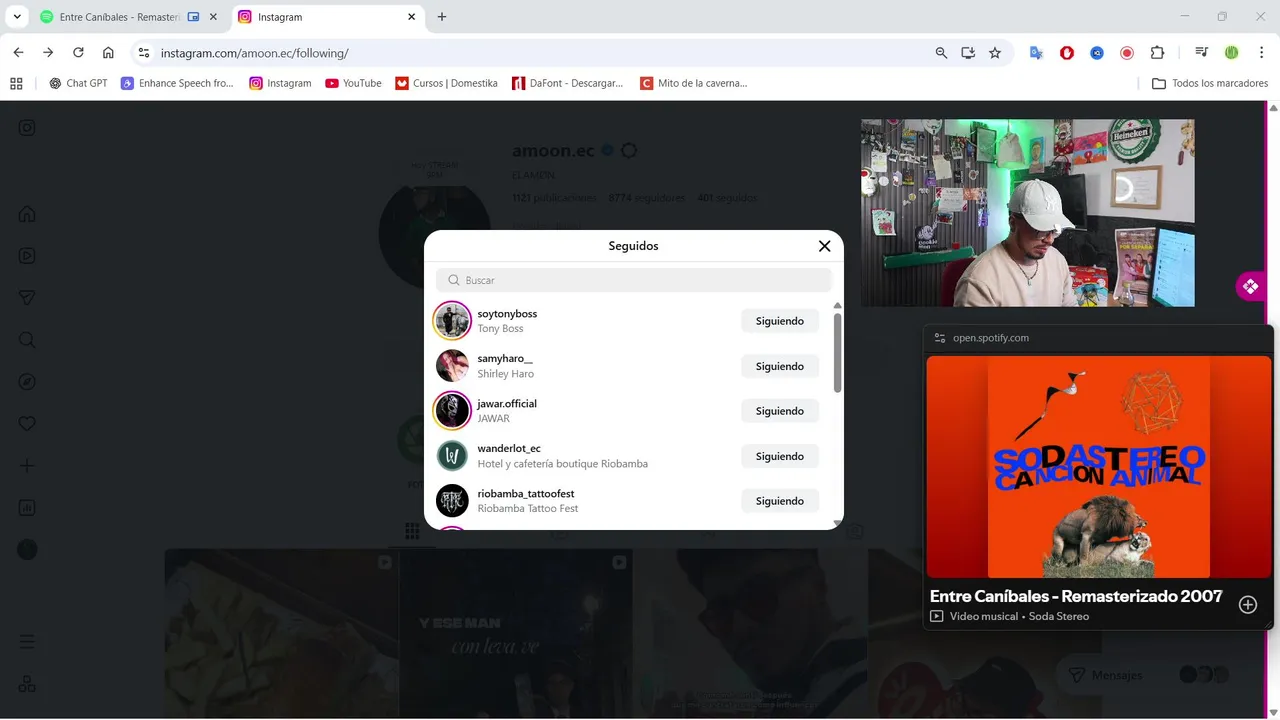The image size is (1280, 720).
Task: Open the Todos los marcadores folder
Action: pyautogui.click(x=1210, y=83)
